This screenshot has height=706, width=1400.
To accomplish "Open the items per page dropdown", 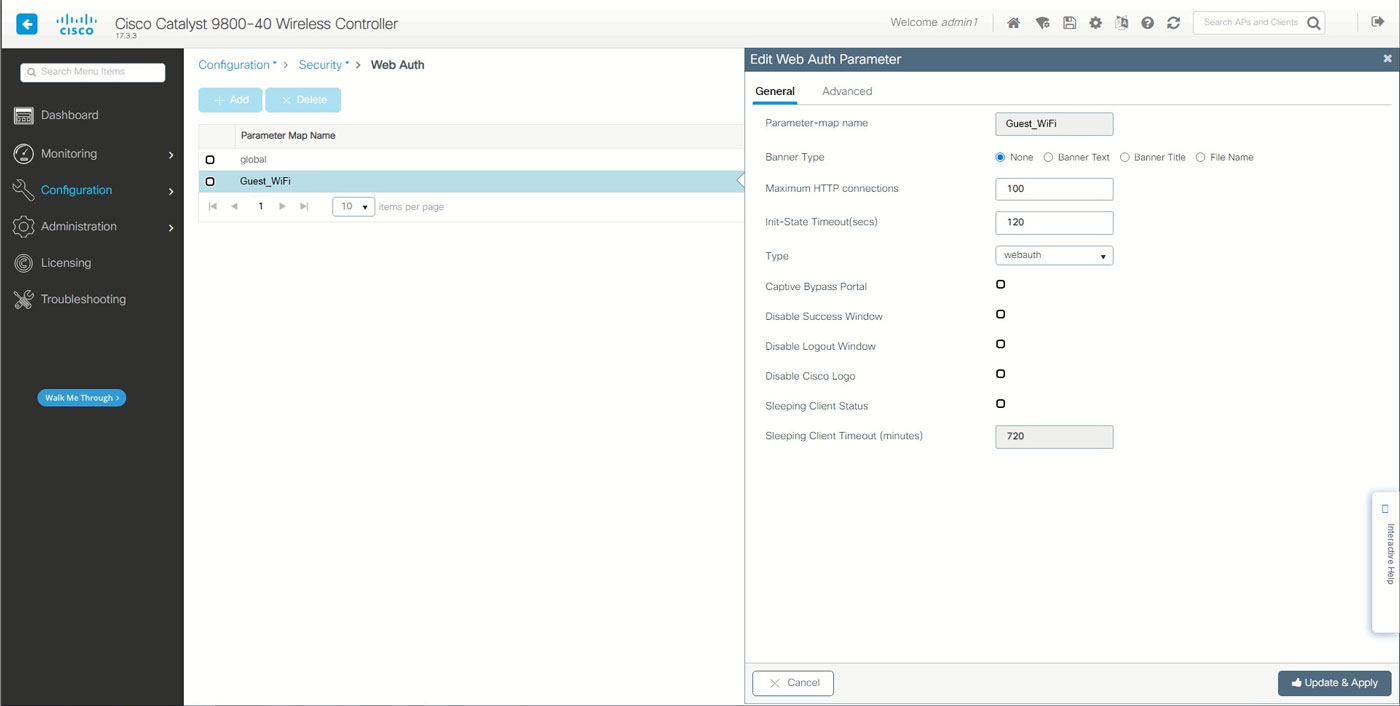I will (x=353, y=207).
